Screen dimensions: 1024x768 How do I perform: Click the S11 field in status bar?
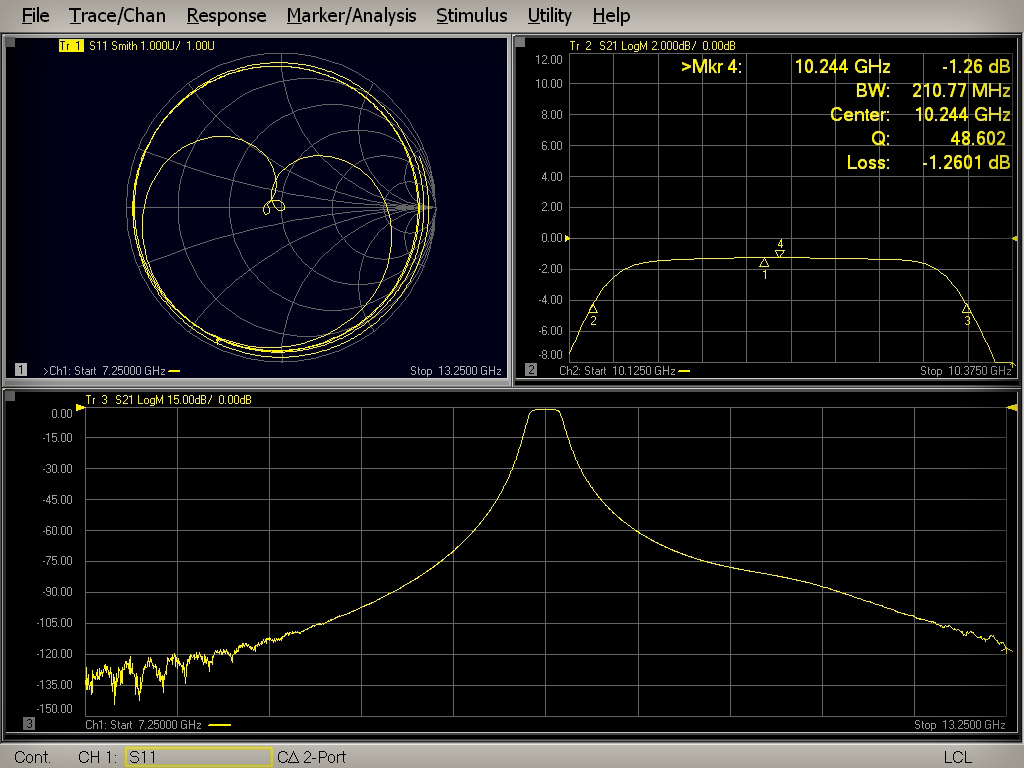click(198, 757)
